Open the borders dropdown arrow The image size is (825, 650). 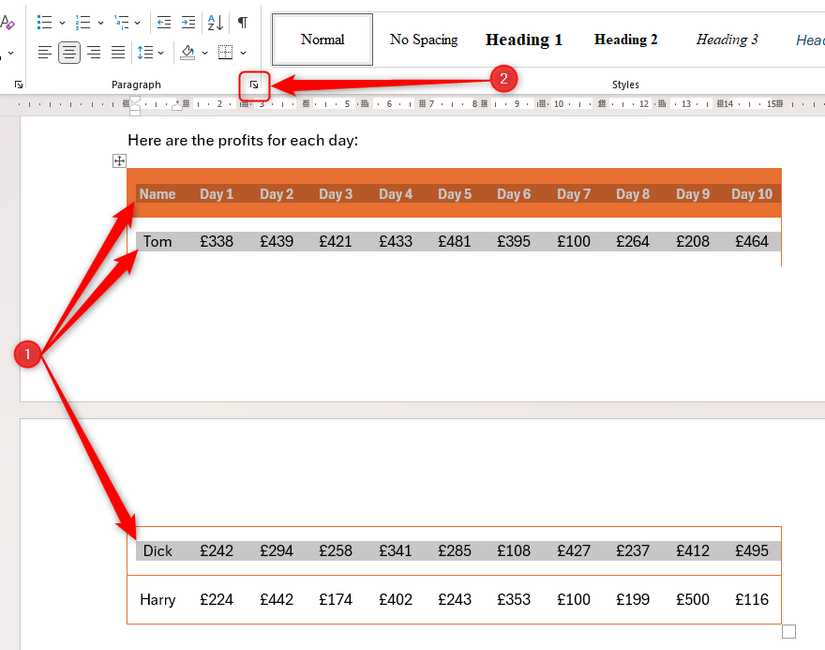[243, 52]
